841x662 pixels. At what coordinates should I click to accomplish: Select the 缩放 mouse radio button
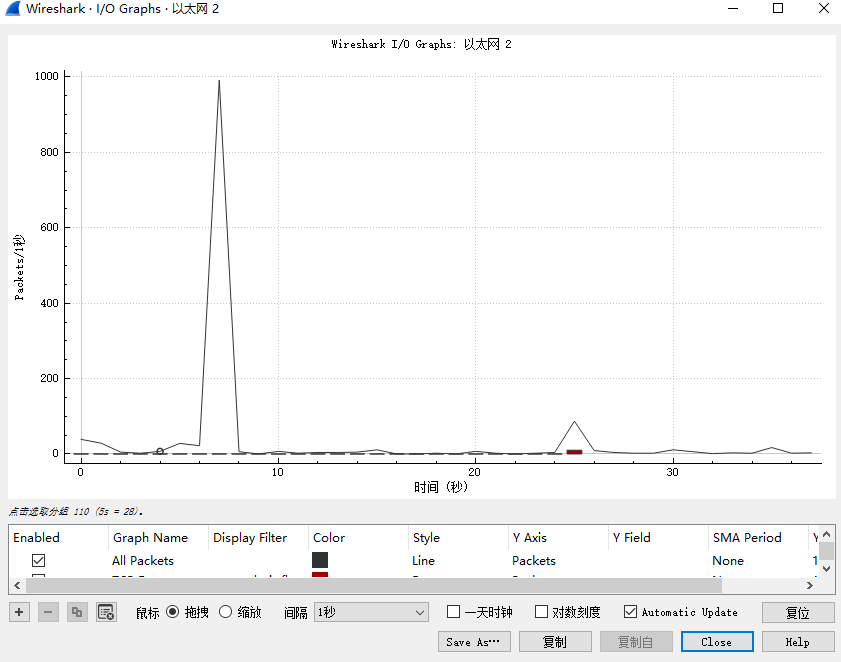[x=225, y=612]
